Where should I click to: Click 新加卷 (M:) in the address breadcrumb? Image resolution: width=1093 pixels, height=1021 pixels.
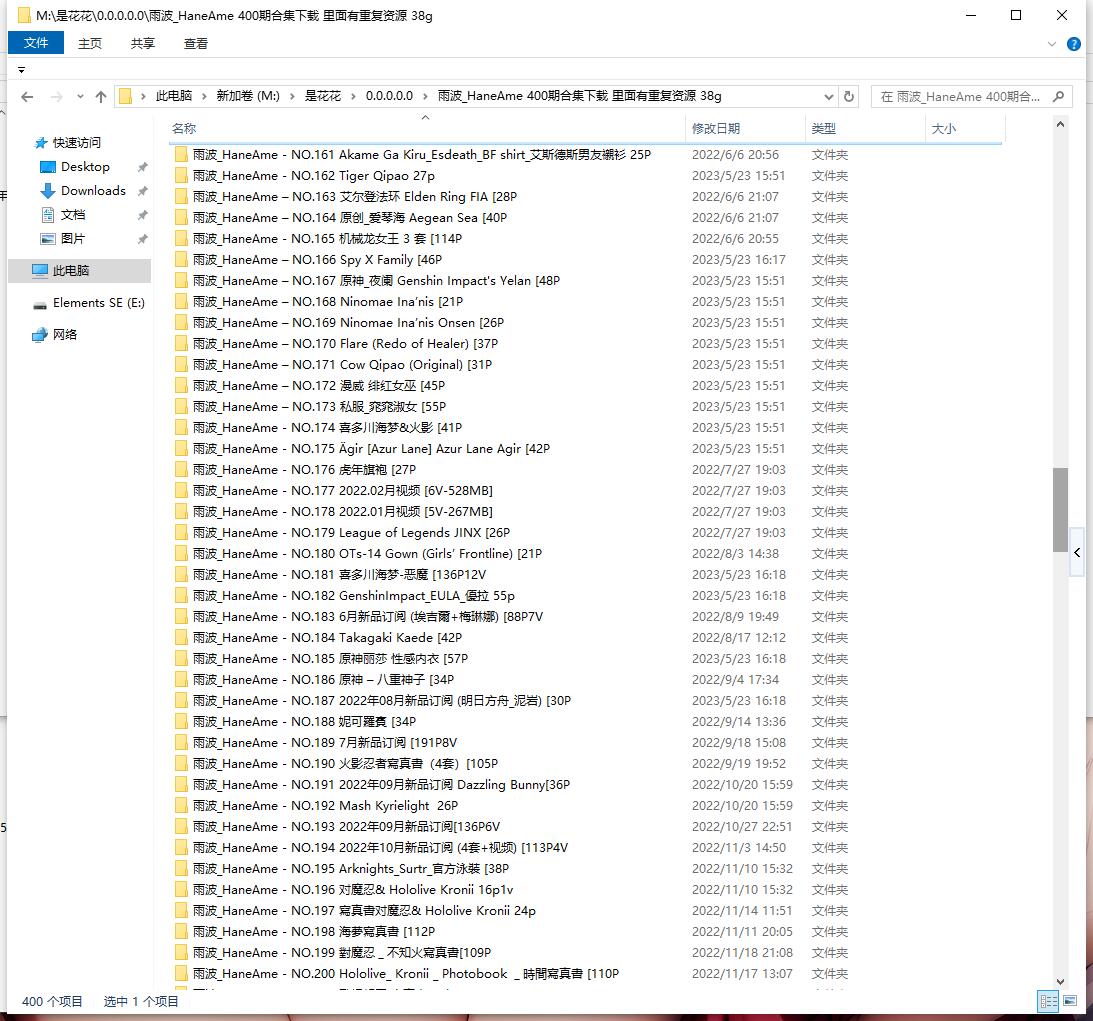coord(248,96)
